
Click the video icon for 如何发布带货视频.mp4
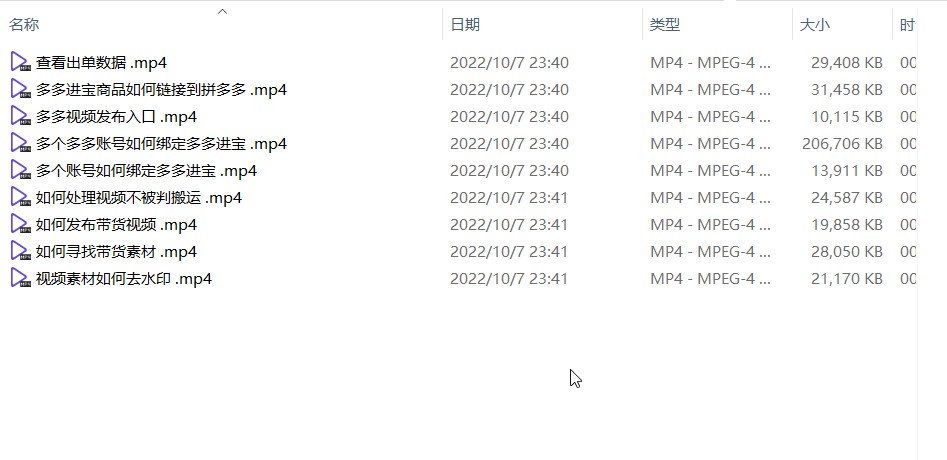point(20,224)
